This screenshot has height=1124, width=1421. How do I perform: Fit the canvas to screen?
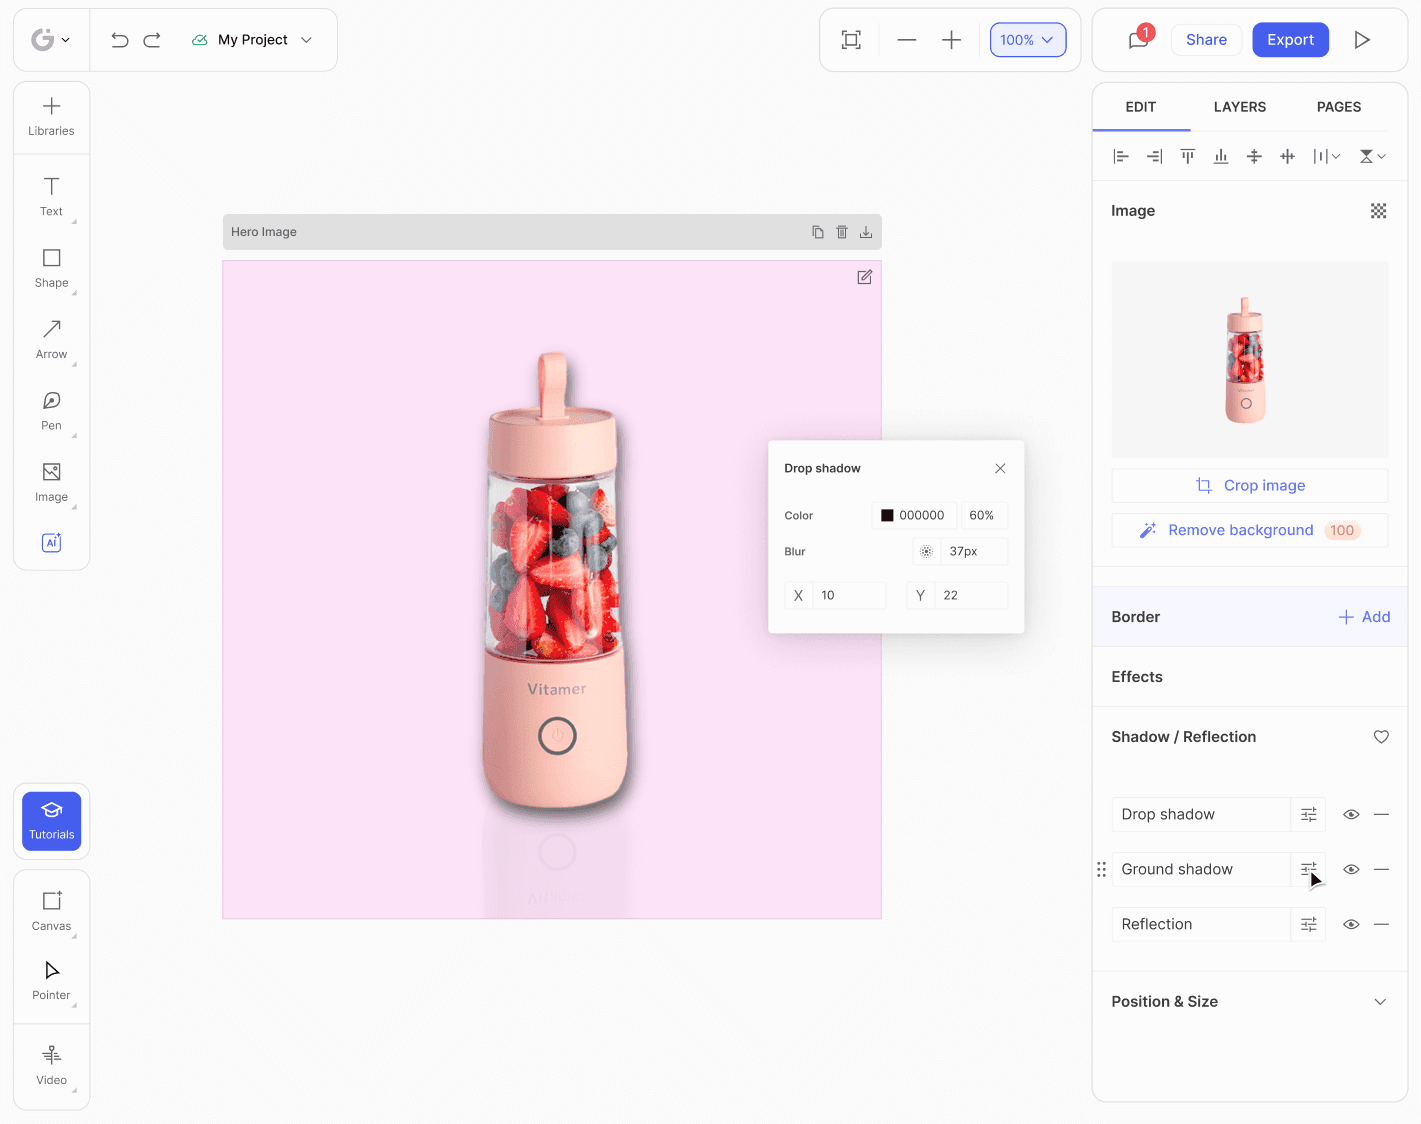click(x=851, y=40)
